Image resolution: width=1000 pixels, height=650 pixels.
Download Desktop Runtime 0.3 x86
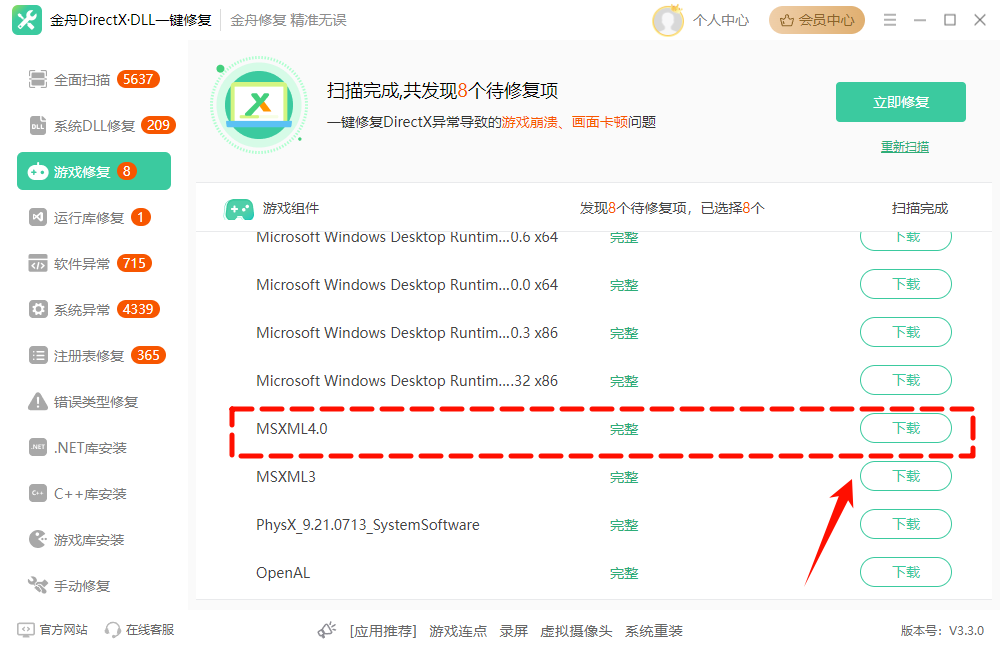coord(906,332)
